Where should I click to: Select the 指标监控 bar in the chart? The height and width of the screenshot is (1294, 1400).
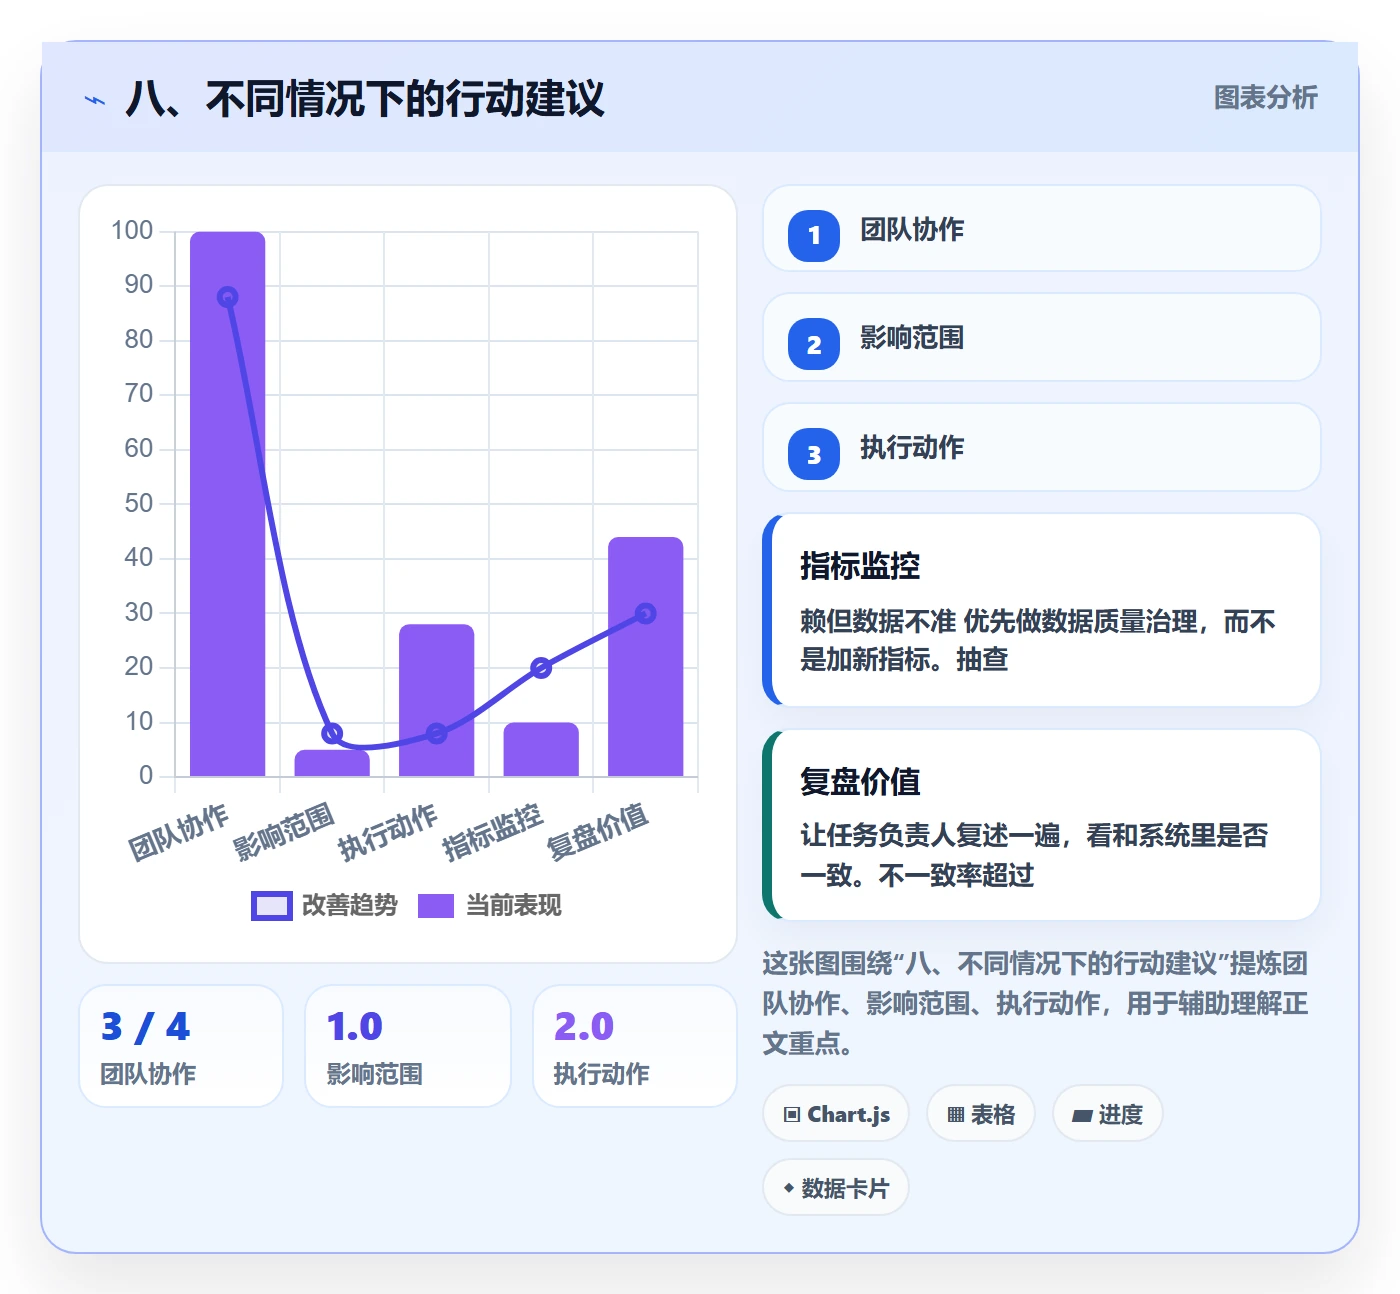point(541,749)
